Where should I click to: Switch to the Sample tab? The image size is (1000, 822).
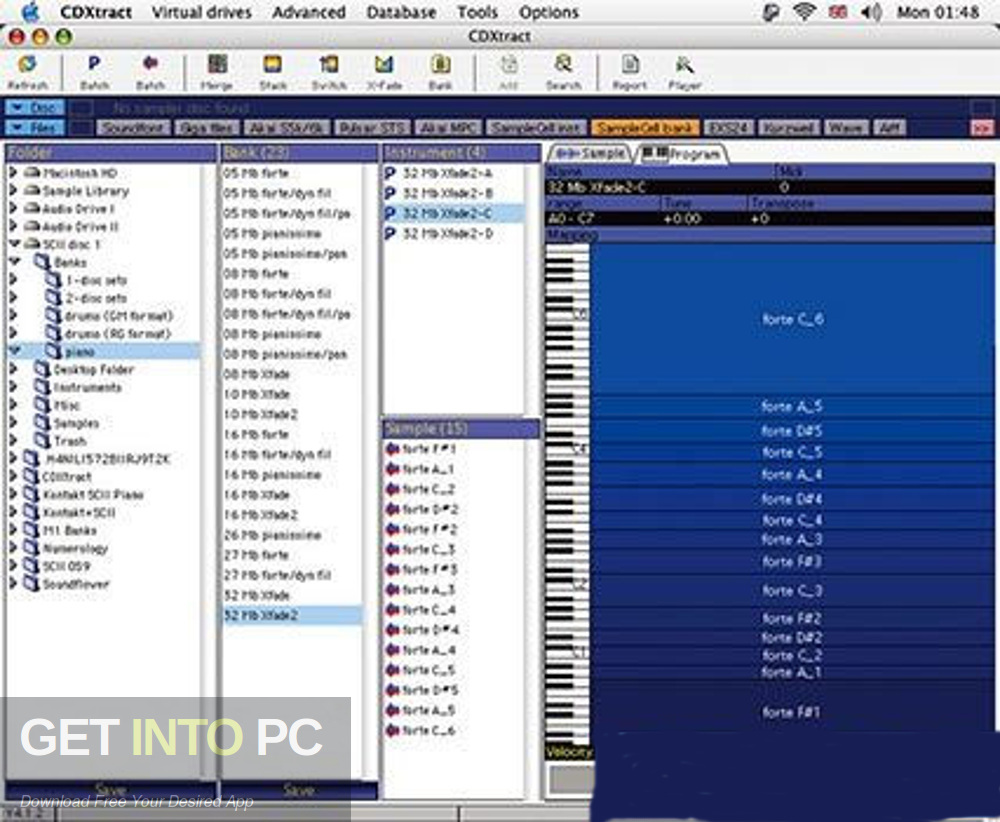[x=590, y=154]
